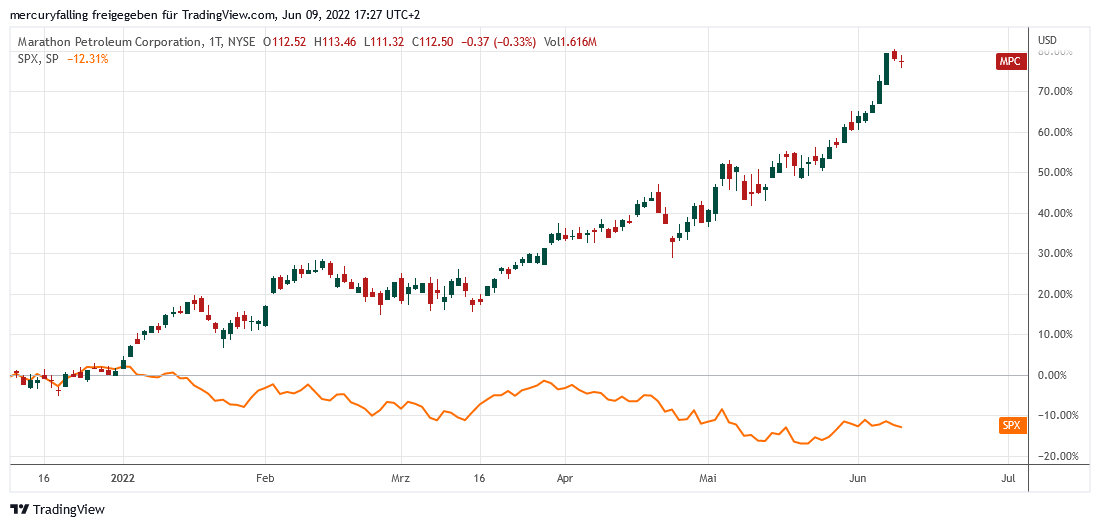Click the Jul marker on time axis

tap(1008, 479)
